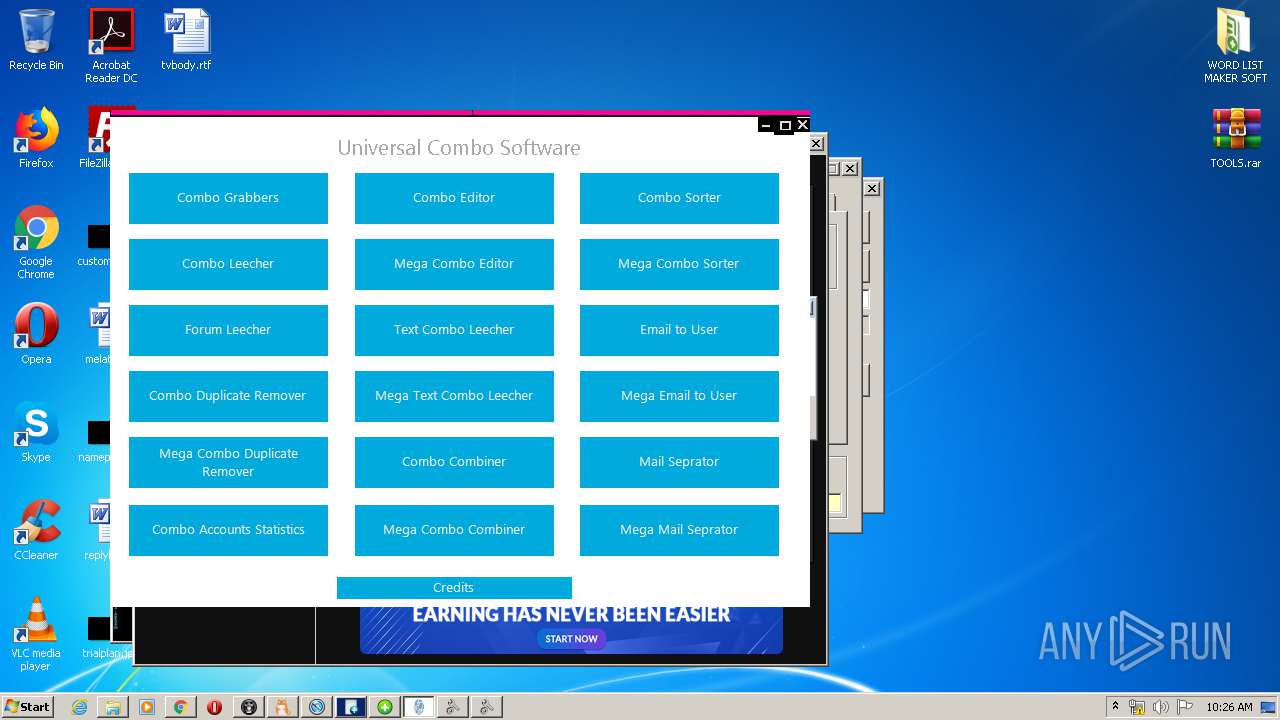
Task: Open Mega Combo Combiner
Action: [x=454, y=530]
